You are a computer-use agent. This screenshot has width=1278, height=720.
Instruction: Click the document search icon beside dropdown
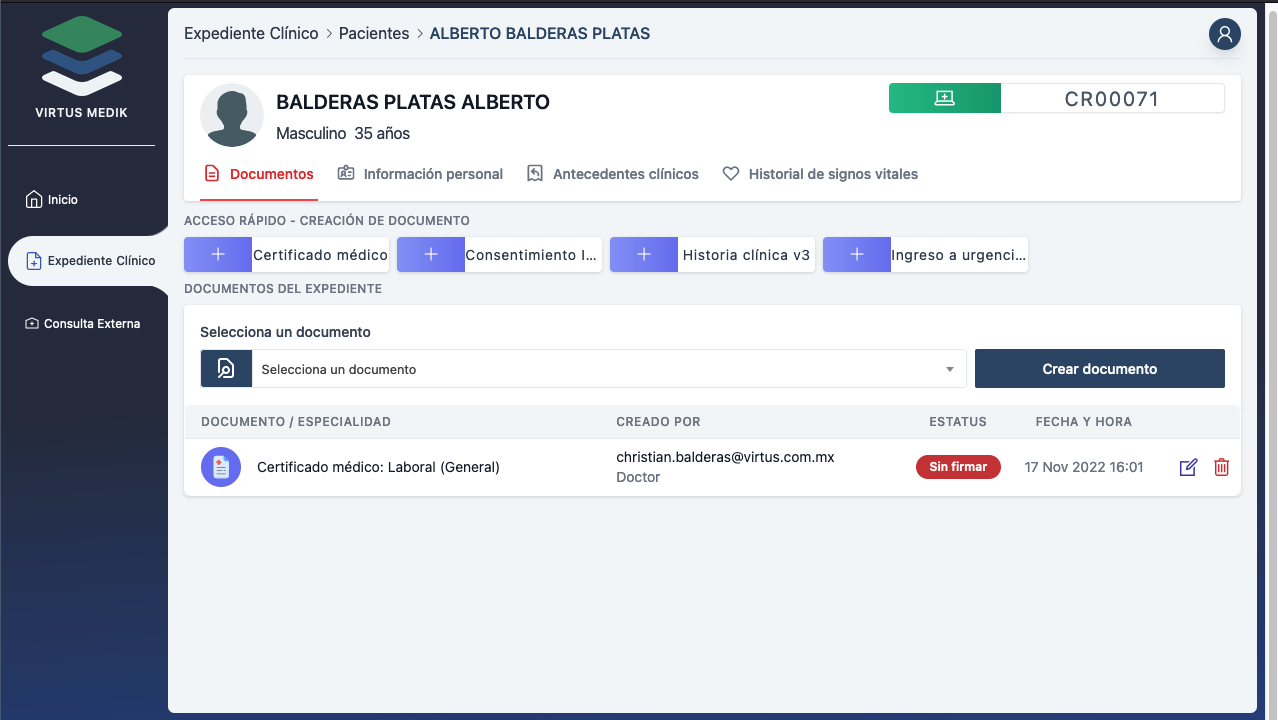pyautogui.click(x=226, y=369)
